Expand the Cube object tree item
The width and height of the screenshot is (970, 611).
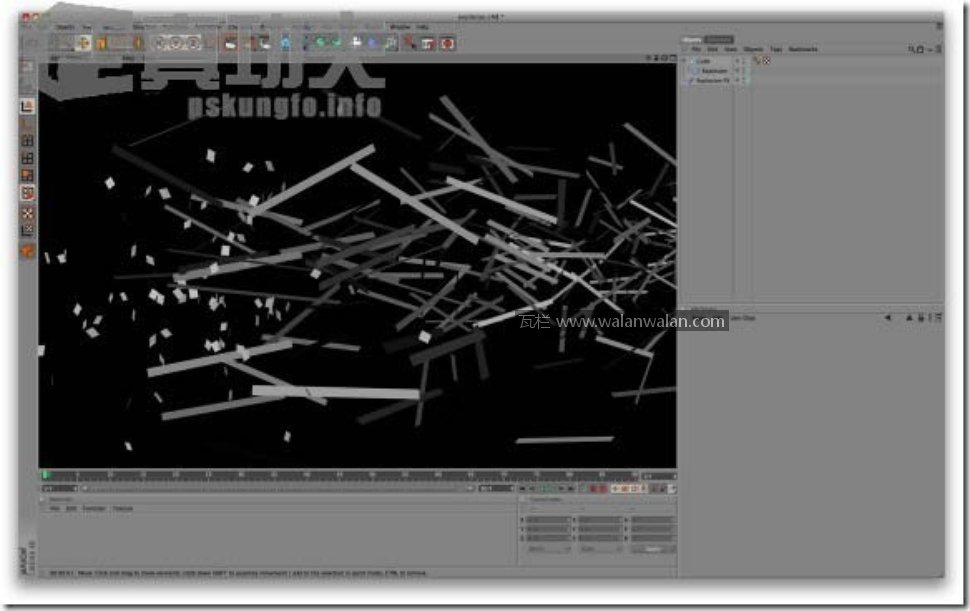click(686, 61)
